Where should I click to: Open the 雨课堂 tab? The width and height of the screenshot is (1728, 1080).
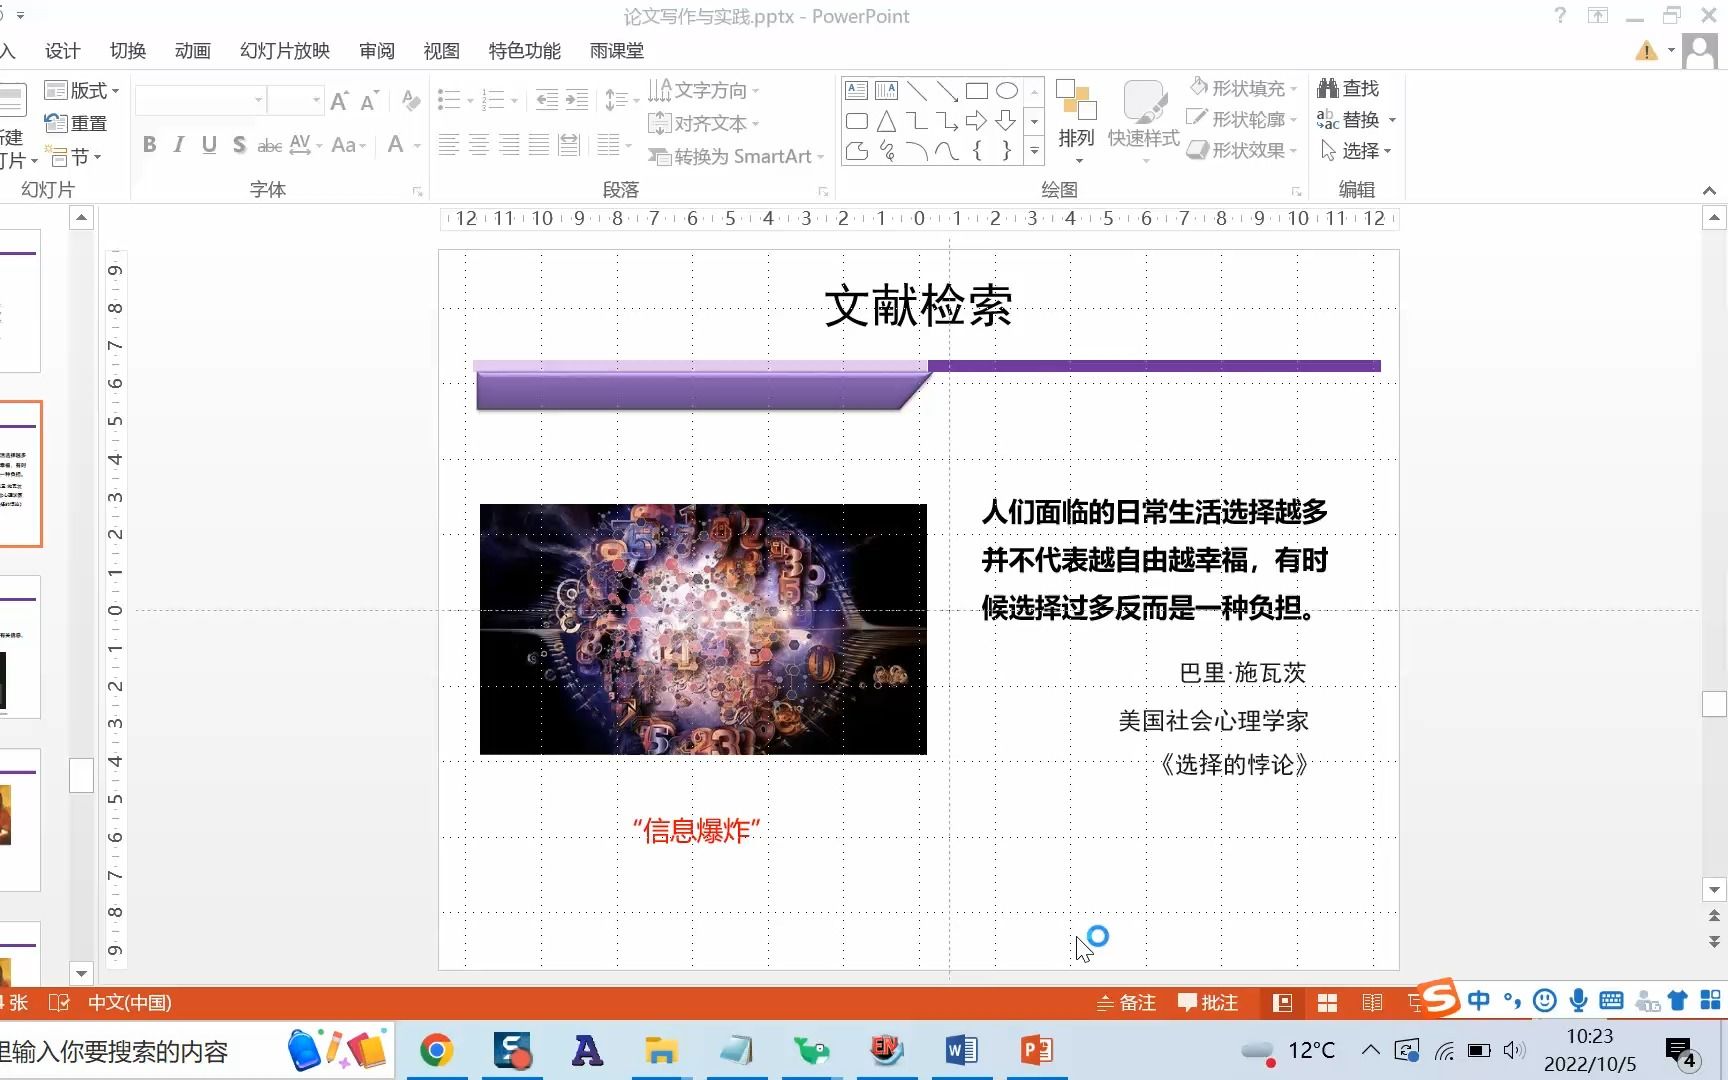point(617,51)
